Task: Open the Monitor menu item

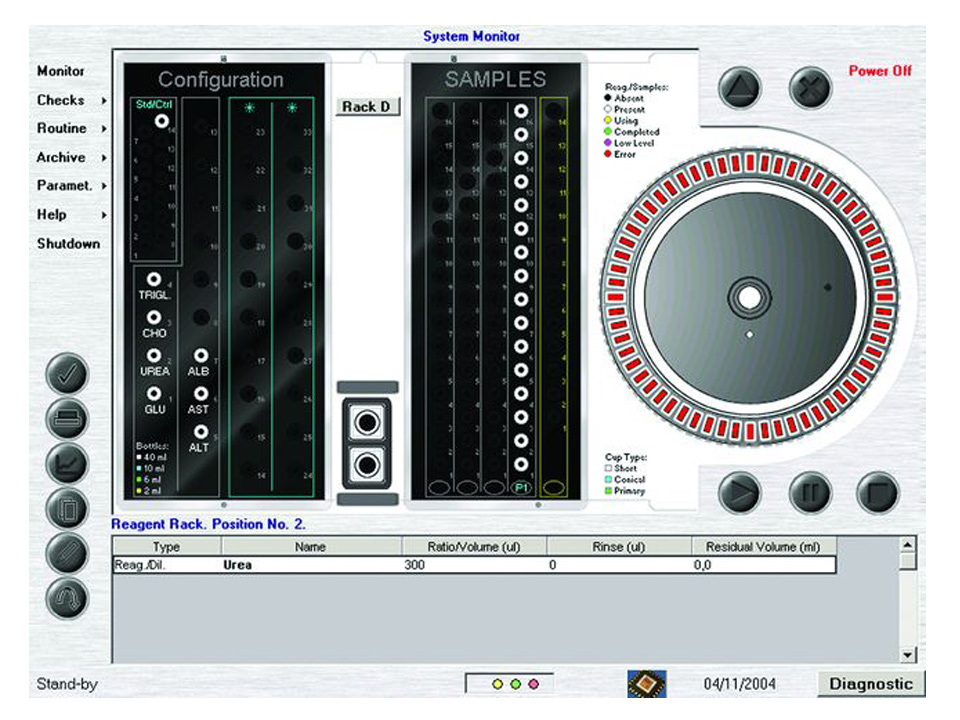Action: 61,71
